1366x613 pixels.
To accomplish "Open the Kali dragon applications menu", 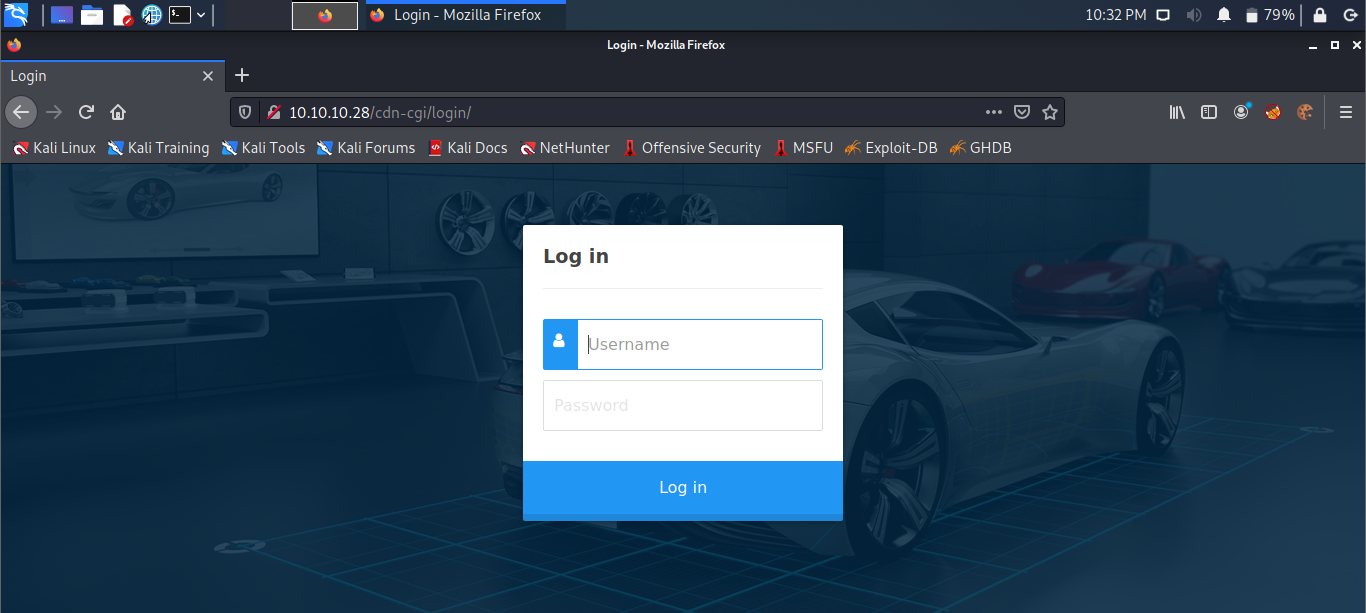I will point(16,15).
